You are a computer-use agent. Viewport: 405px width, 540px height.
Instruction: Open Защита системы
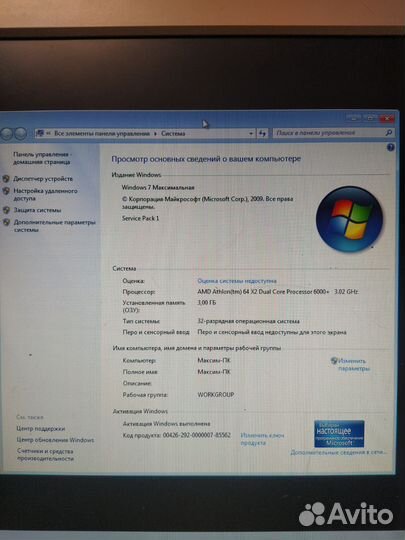37,210
